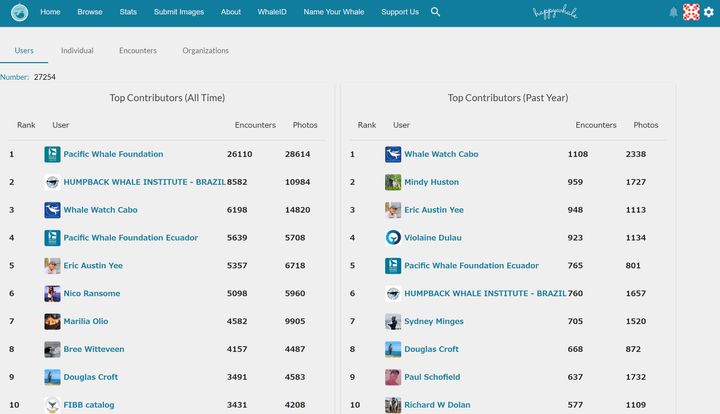720x414 pixels.
Task: Switch to the Organizations tab
Action: click(205, 50)
